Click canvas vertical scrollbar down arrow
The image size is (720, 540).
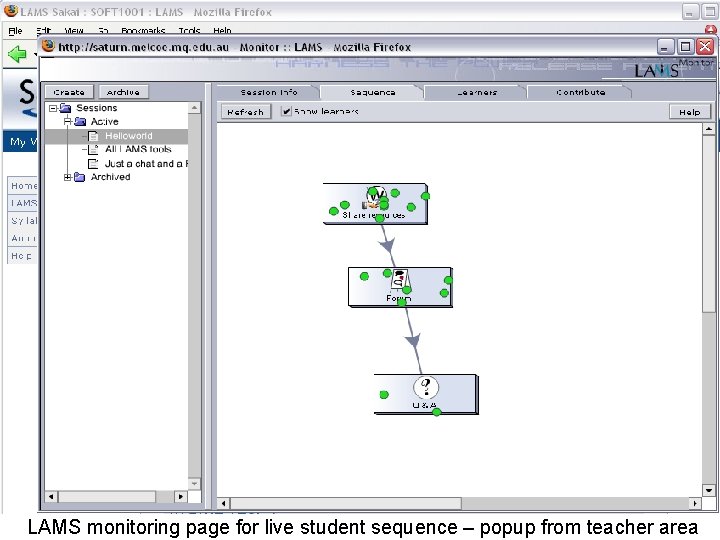[x=709, y=490]
